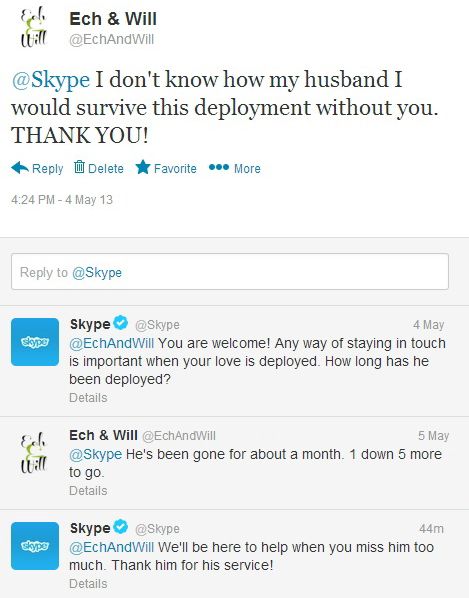
Task: Expand Details under Ech & Will reply
Action: 88,491
